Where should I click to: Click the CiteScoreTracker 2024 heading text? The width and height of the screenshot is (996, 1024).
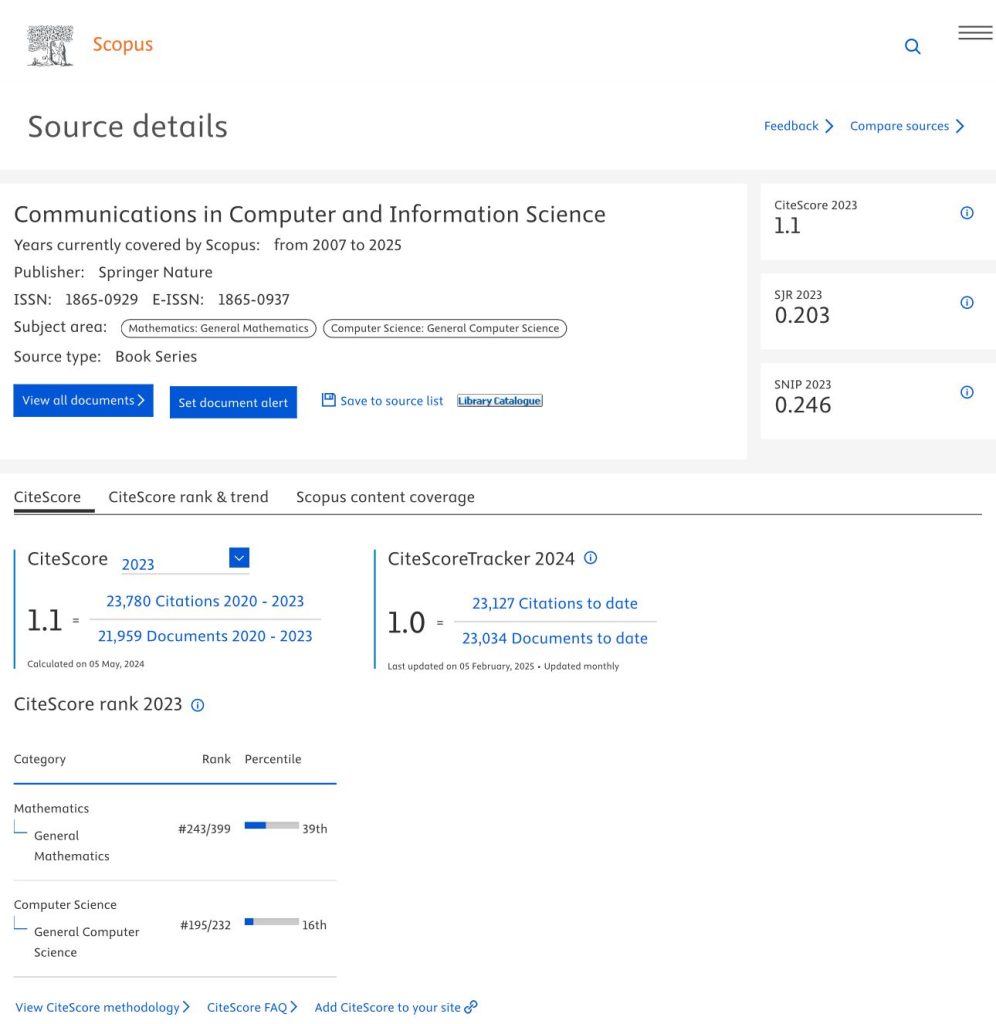[481, 558]
